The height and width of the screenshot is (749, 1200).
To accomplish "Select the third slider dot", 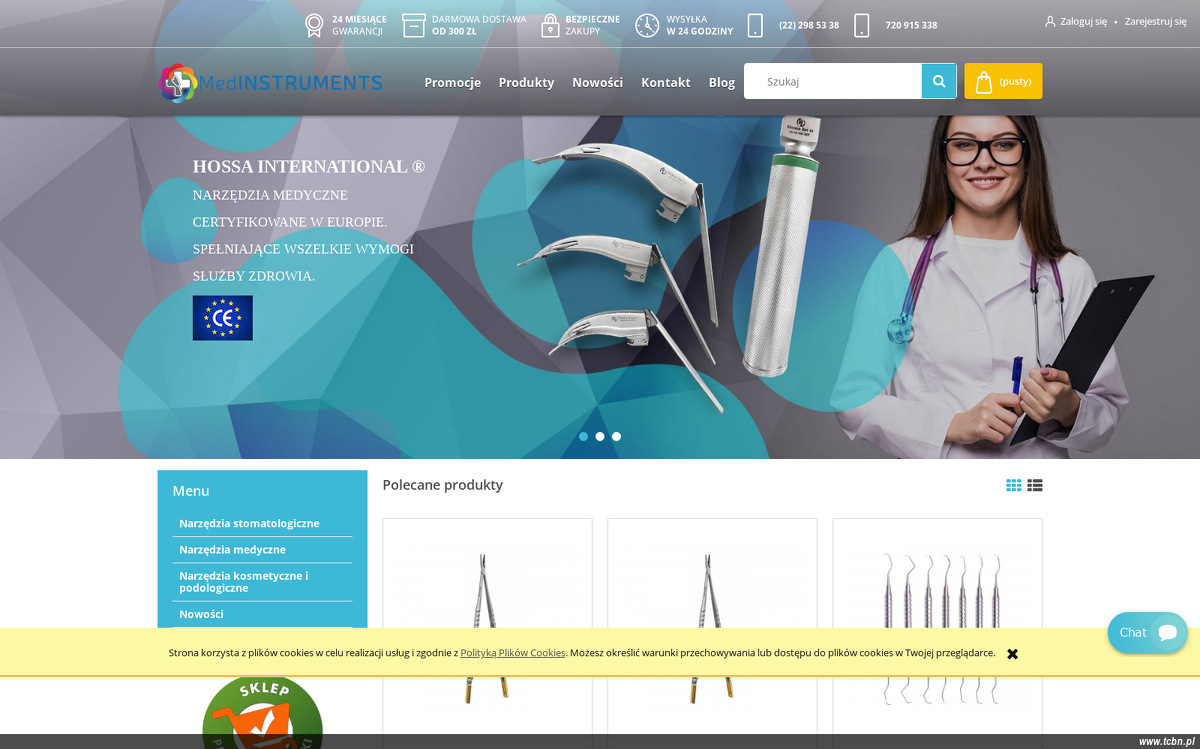I will (616, 436).
